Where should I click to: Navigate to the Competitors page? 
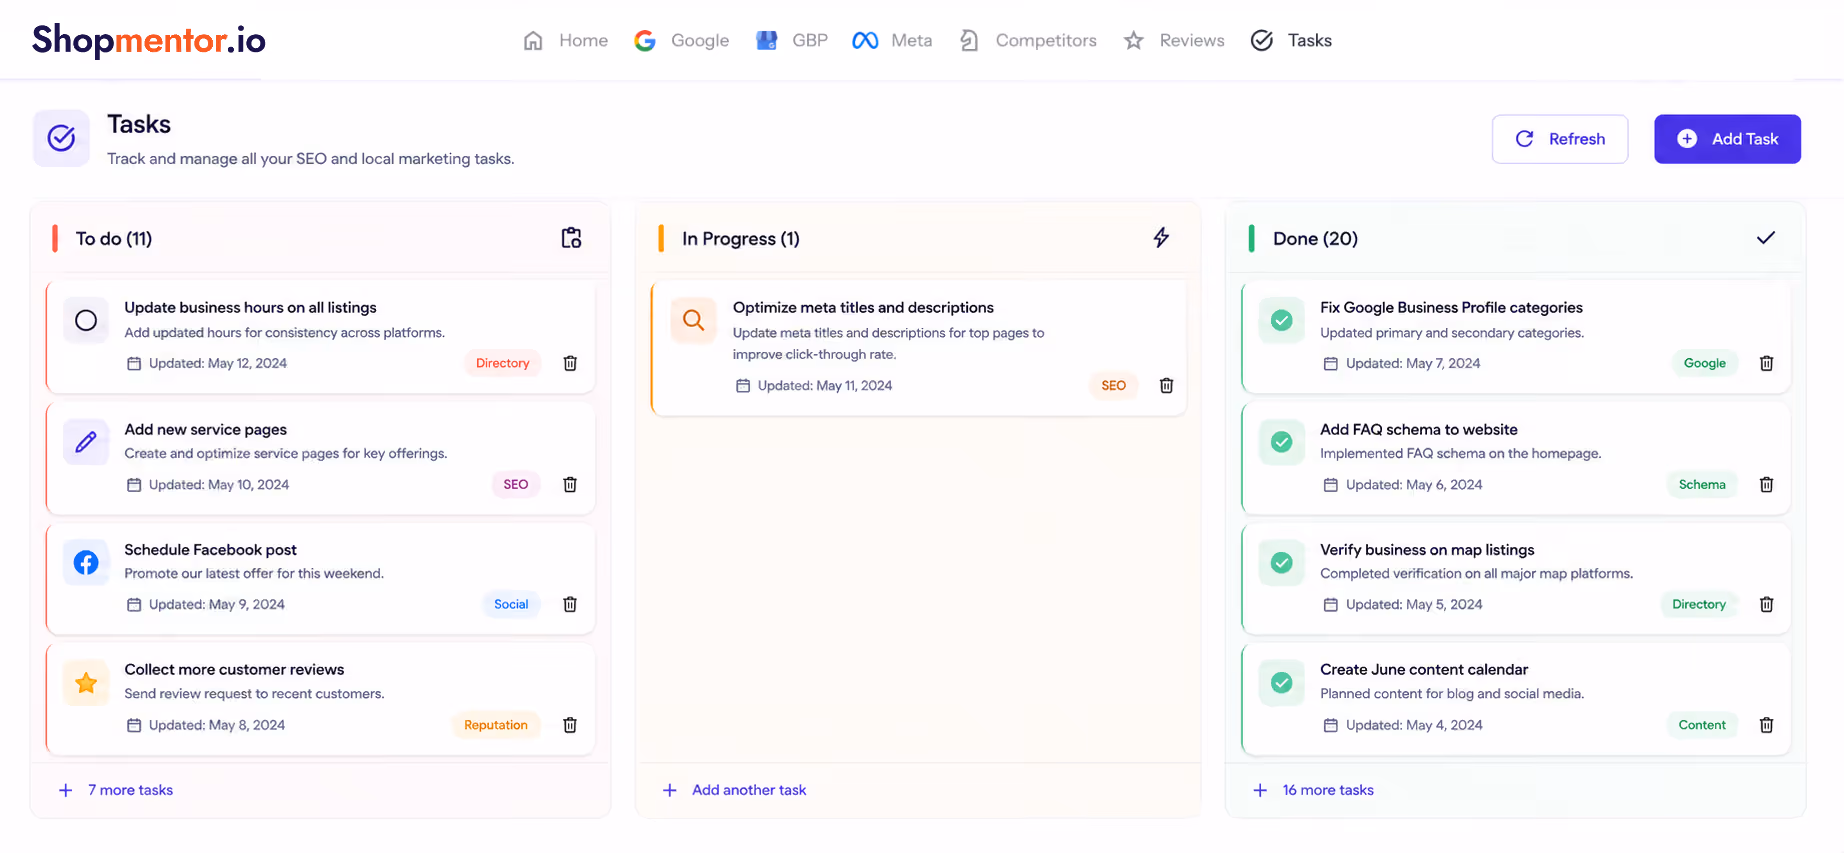pyautogui.click(x=1028, y=40)
